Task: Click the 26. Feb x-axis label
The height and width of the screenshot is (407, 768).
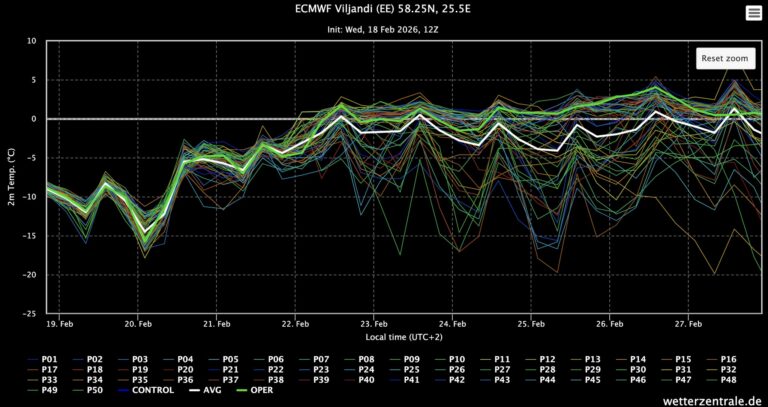Action: tap(610, 325)
